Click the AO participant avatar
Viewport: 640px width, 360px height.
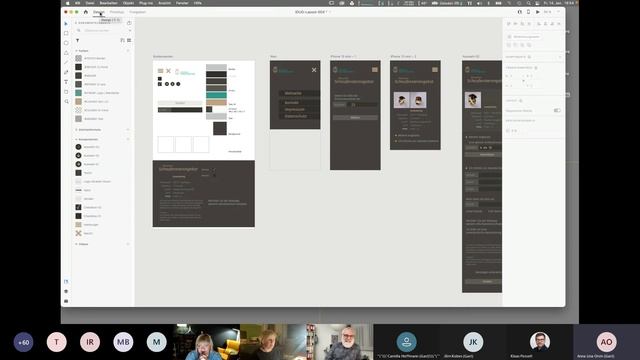pos(606,342)
